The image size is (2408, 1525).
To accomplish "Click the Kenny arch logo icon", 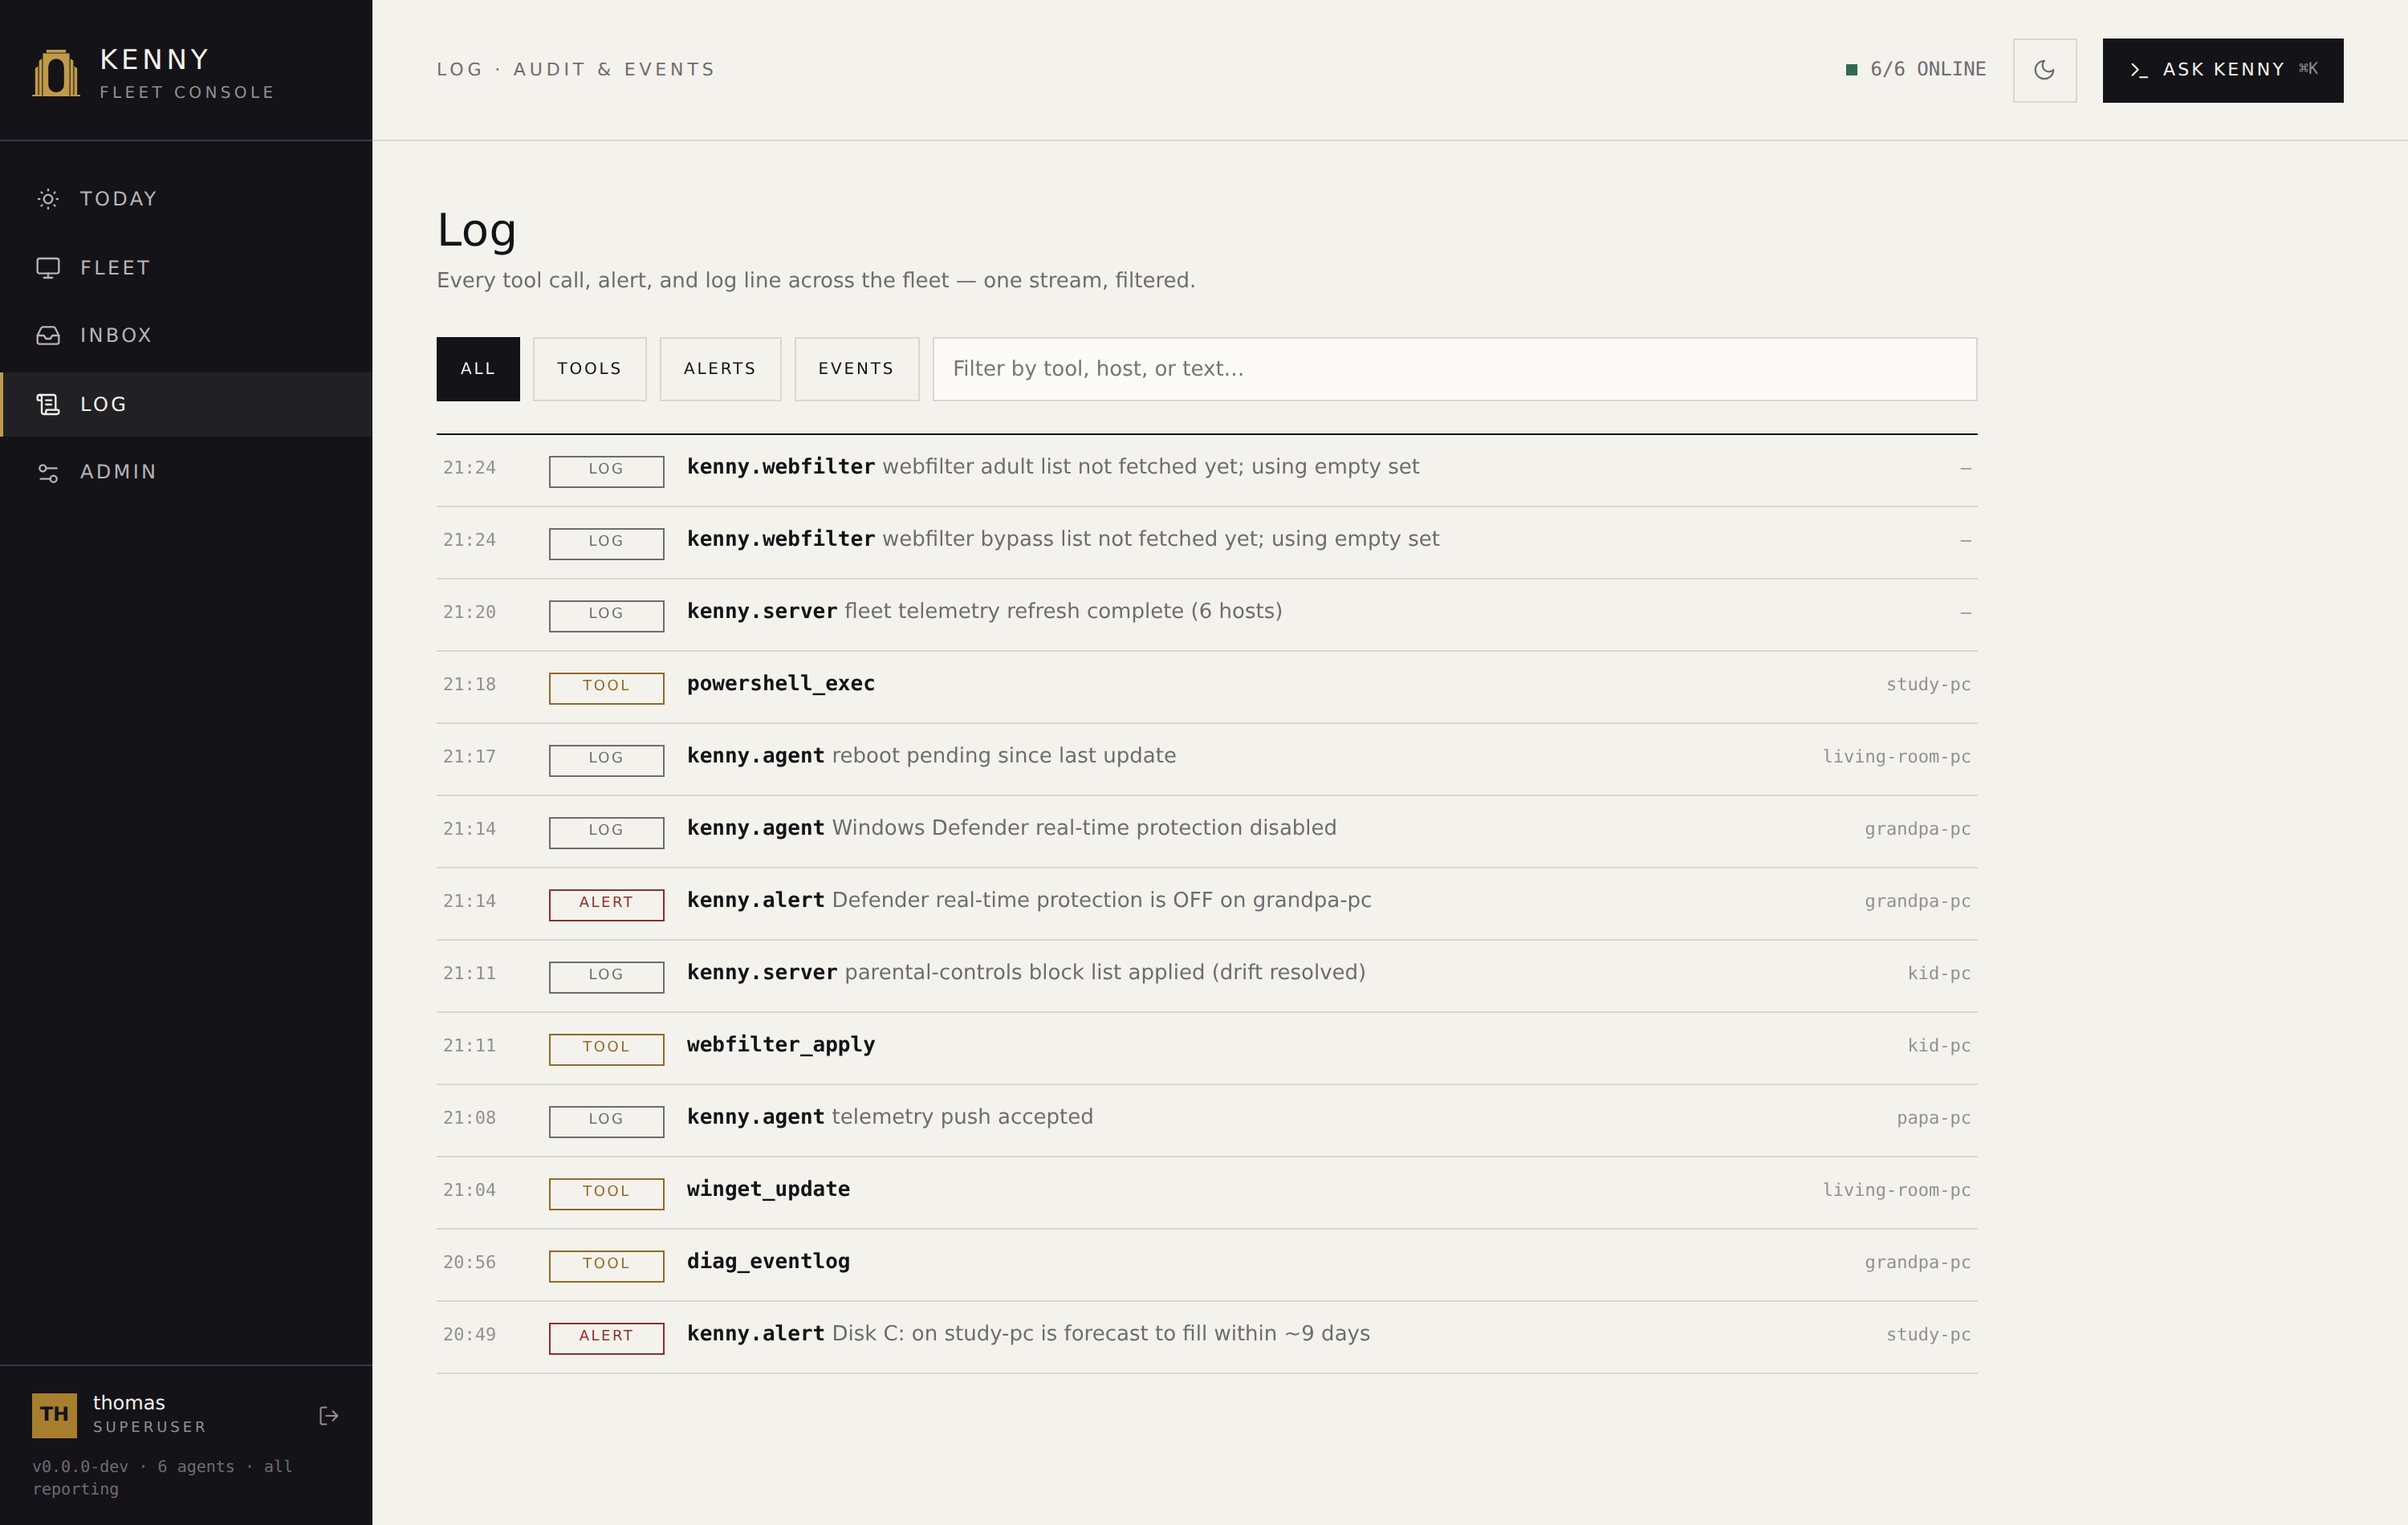I will pyautogui.click(x=56, y=73).
